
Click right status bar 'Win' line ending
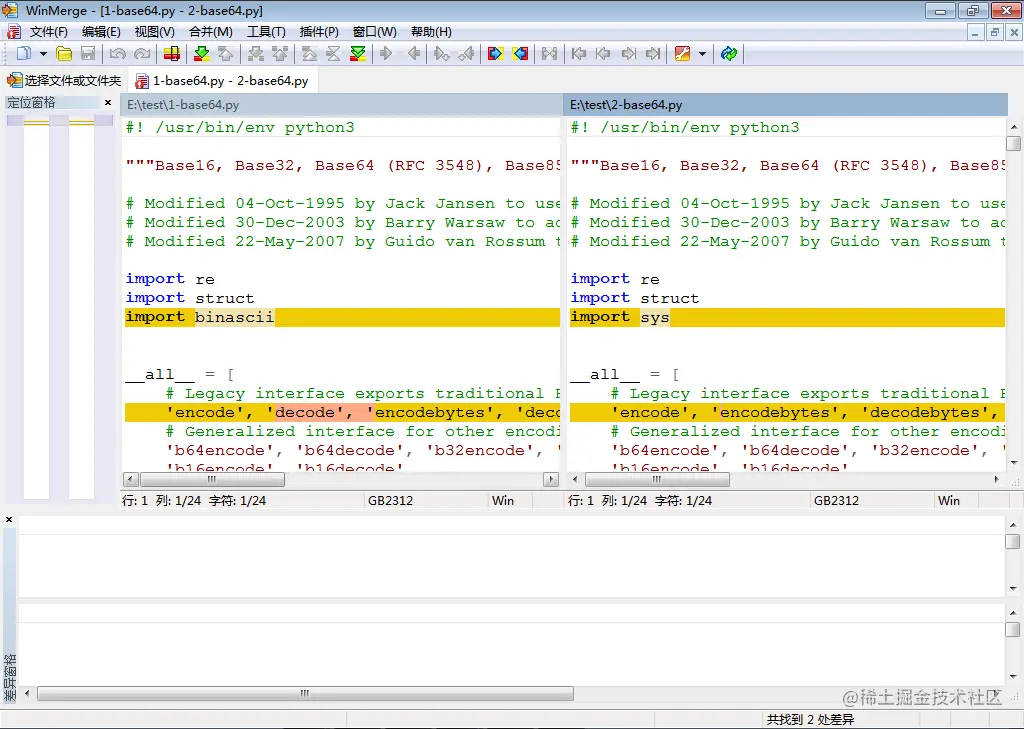pyautogui.click(x=949, y=501)
